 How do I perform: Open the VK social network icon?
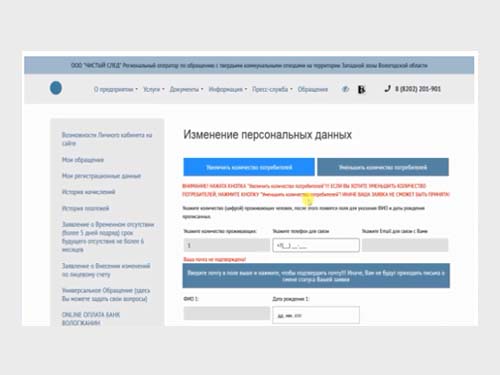(361, 89)
